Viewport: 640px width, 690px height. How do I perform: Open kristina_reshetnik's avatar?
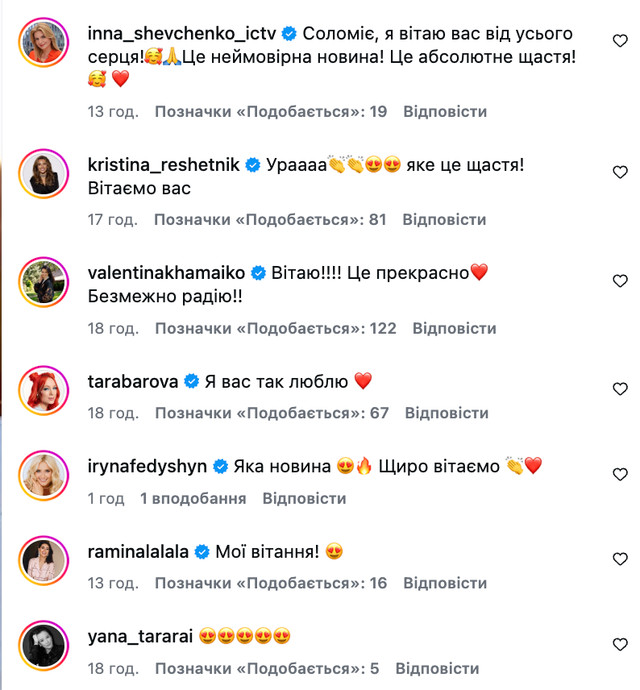[42, 173]
